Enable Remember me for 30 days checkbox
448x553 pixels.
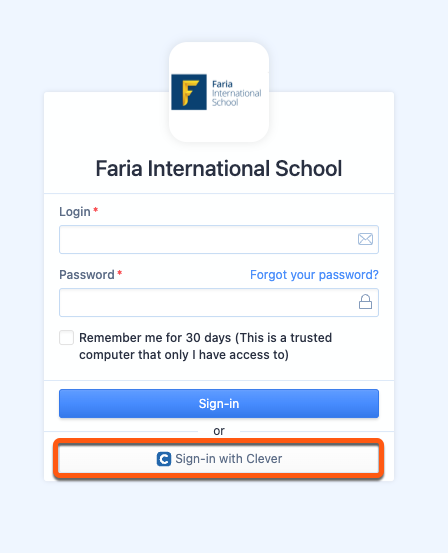pyautogui.click(x=66, y=338)
